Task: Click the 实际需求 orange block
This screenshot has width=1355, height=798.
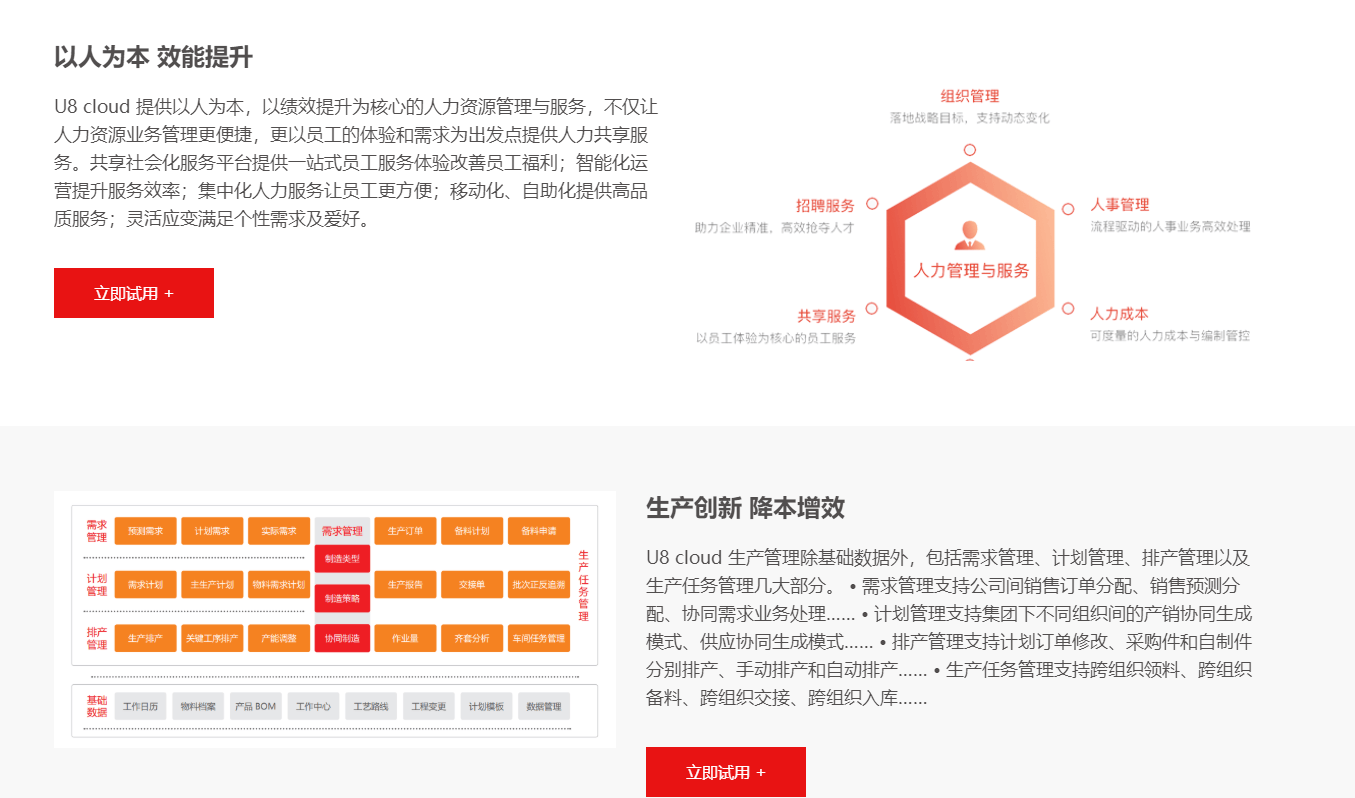Action: tap(279, 531)
